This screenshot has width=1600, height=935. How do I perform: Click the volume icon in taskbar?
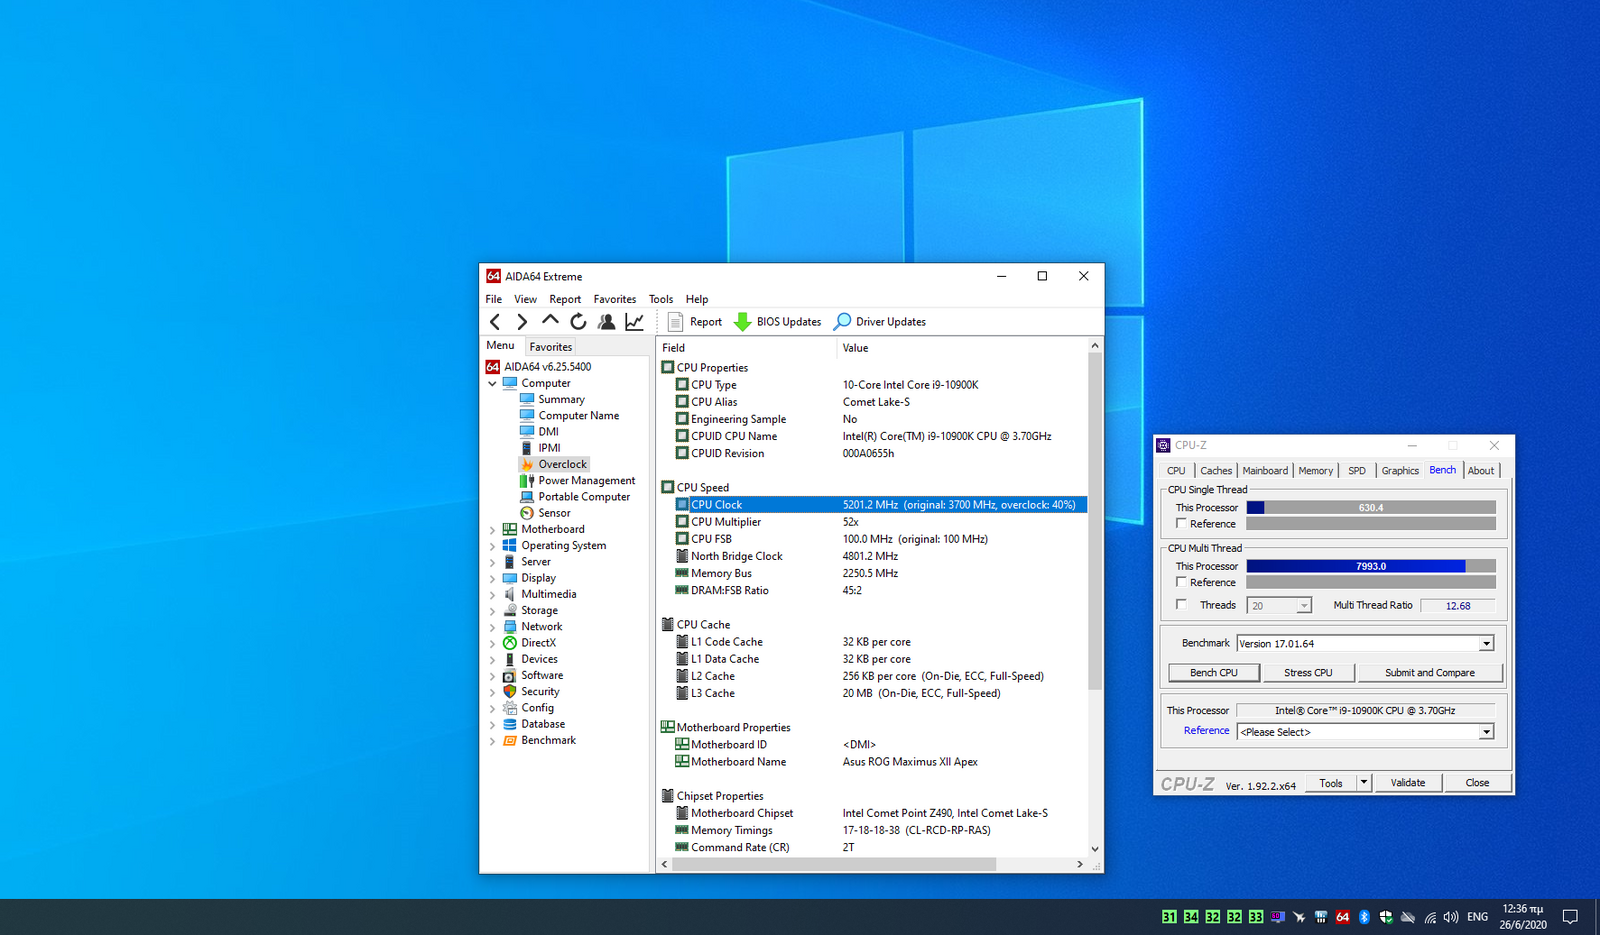coord(1451,917)
